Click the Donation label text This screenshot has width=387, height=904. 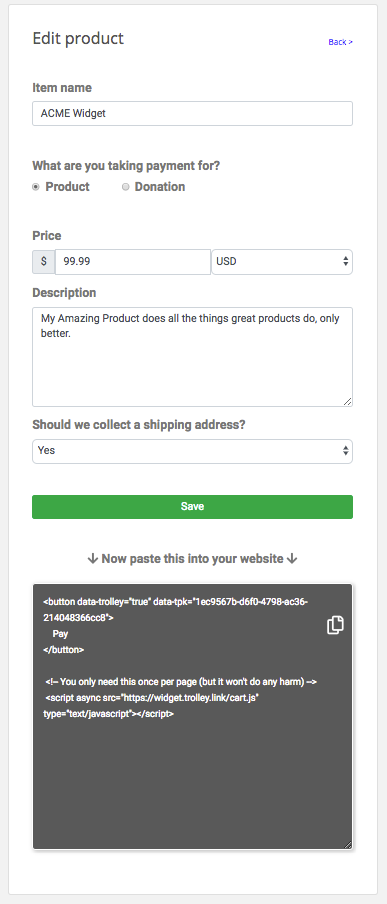[160, 187]
